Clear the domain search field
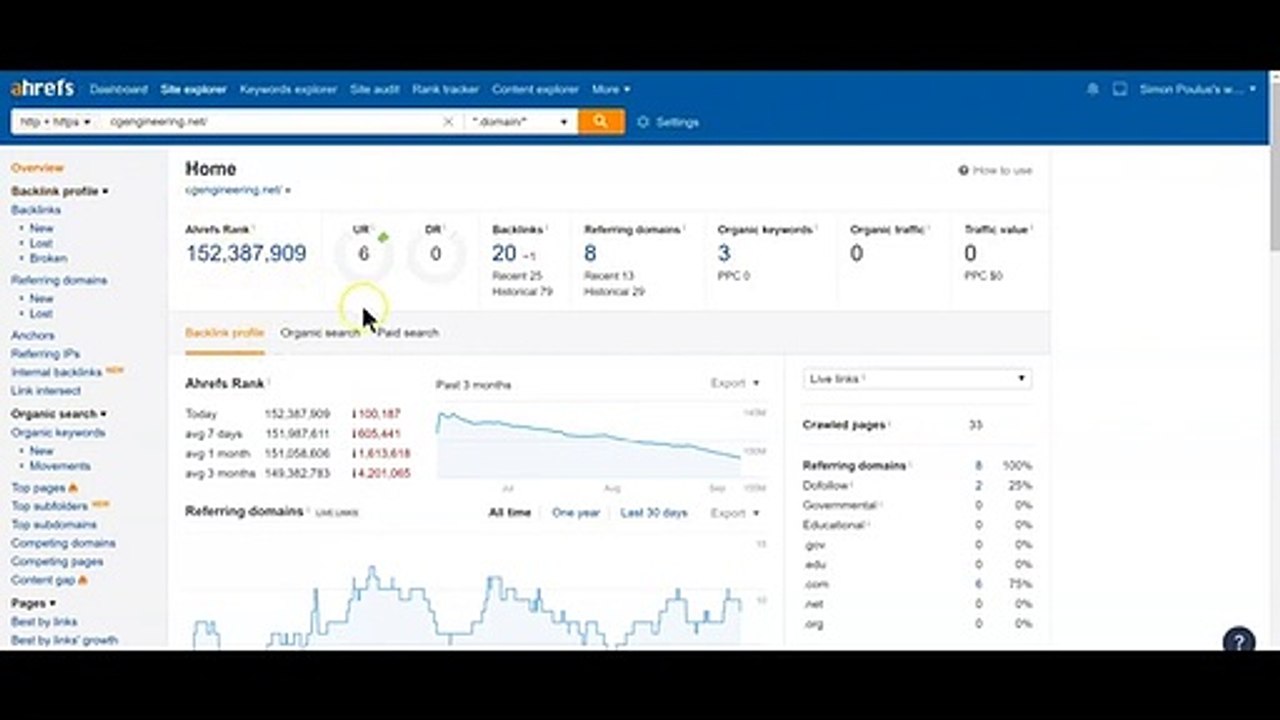The height and width of the screenshot is (720, 1280). click(x=448, y=122)
